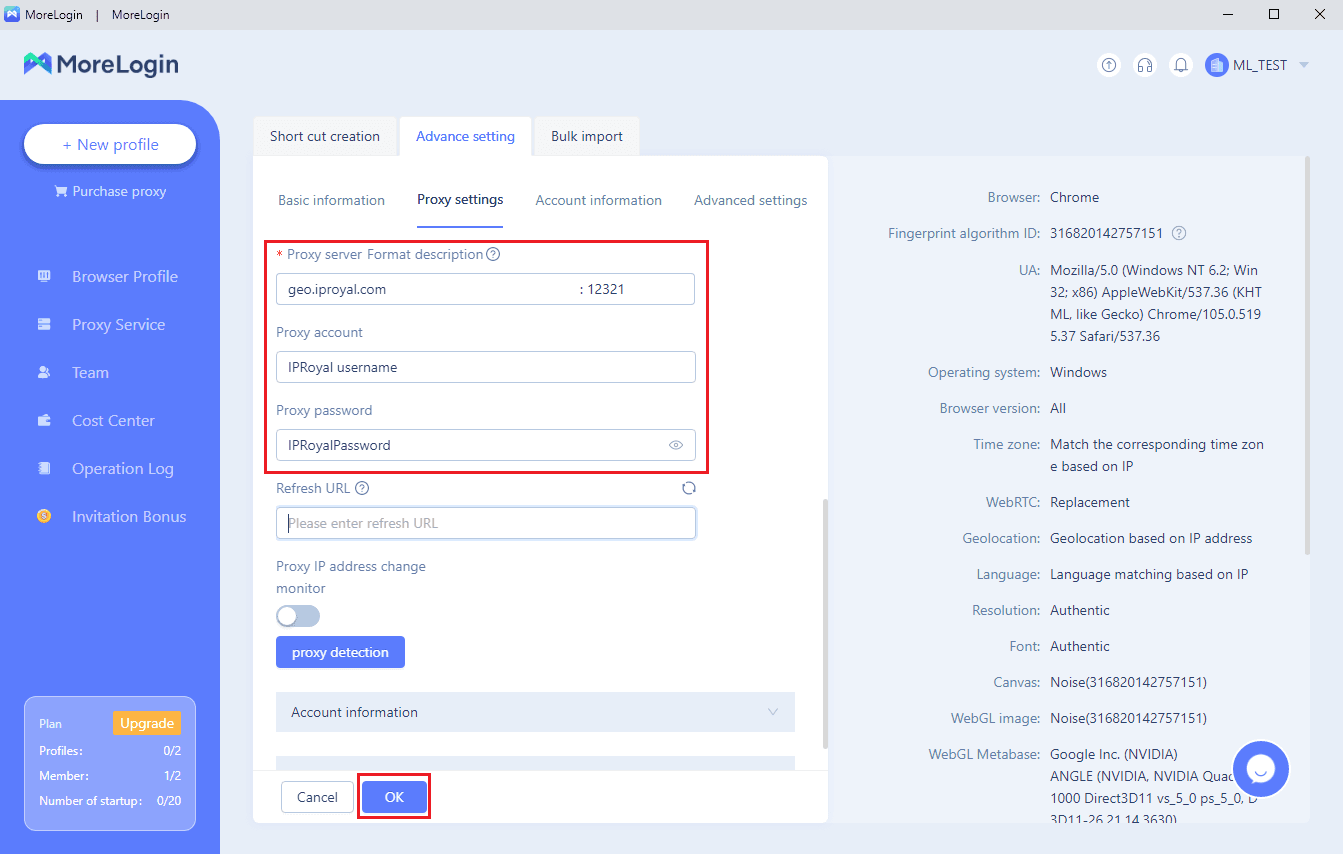Click the Language matching based on IP value
The height and width of the screenshot is (854, 1343).
click(x=1149, y=574)
